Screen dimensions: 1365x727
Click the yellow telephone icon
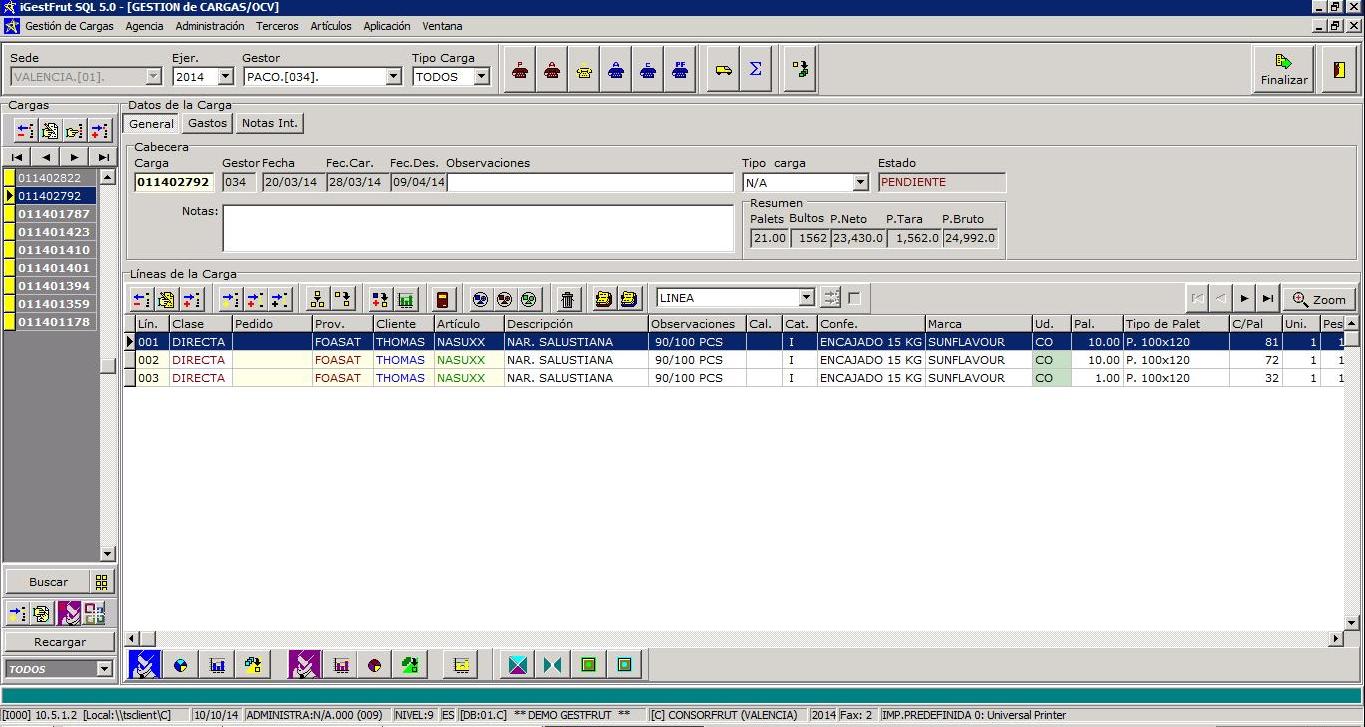[x=585, y=71]
